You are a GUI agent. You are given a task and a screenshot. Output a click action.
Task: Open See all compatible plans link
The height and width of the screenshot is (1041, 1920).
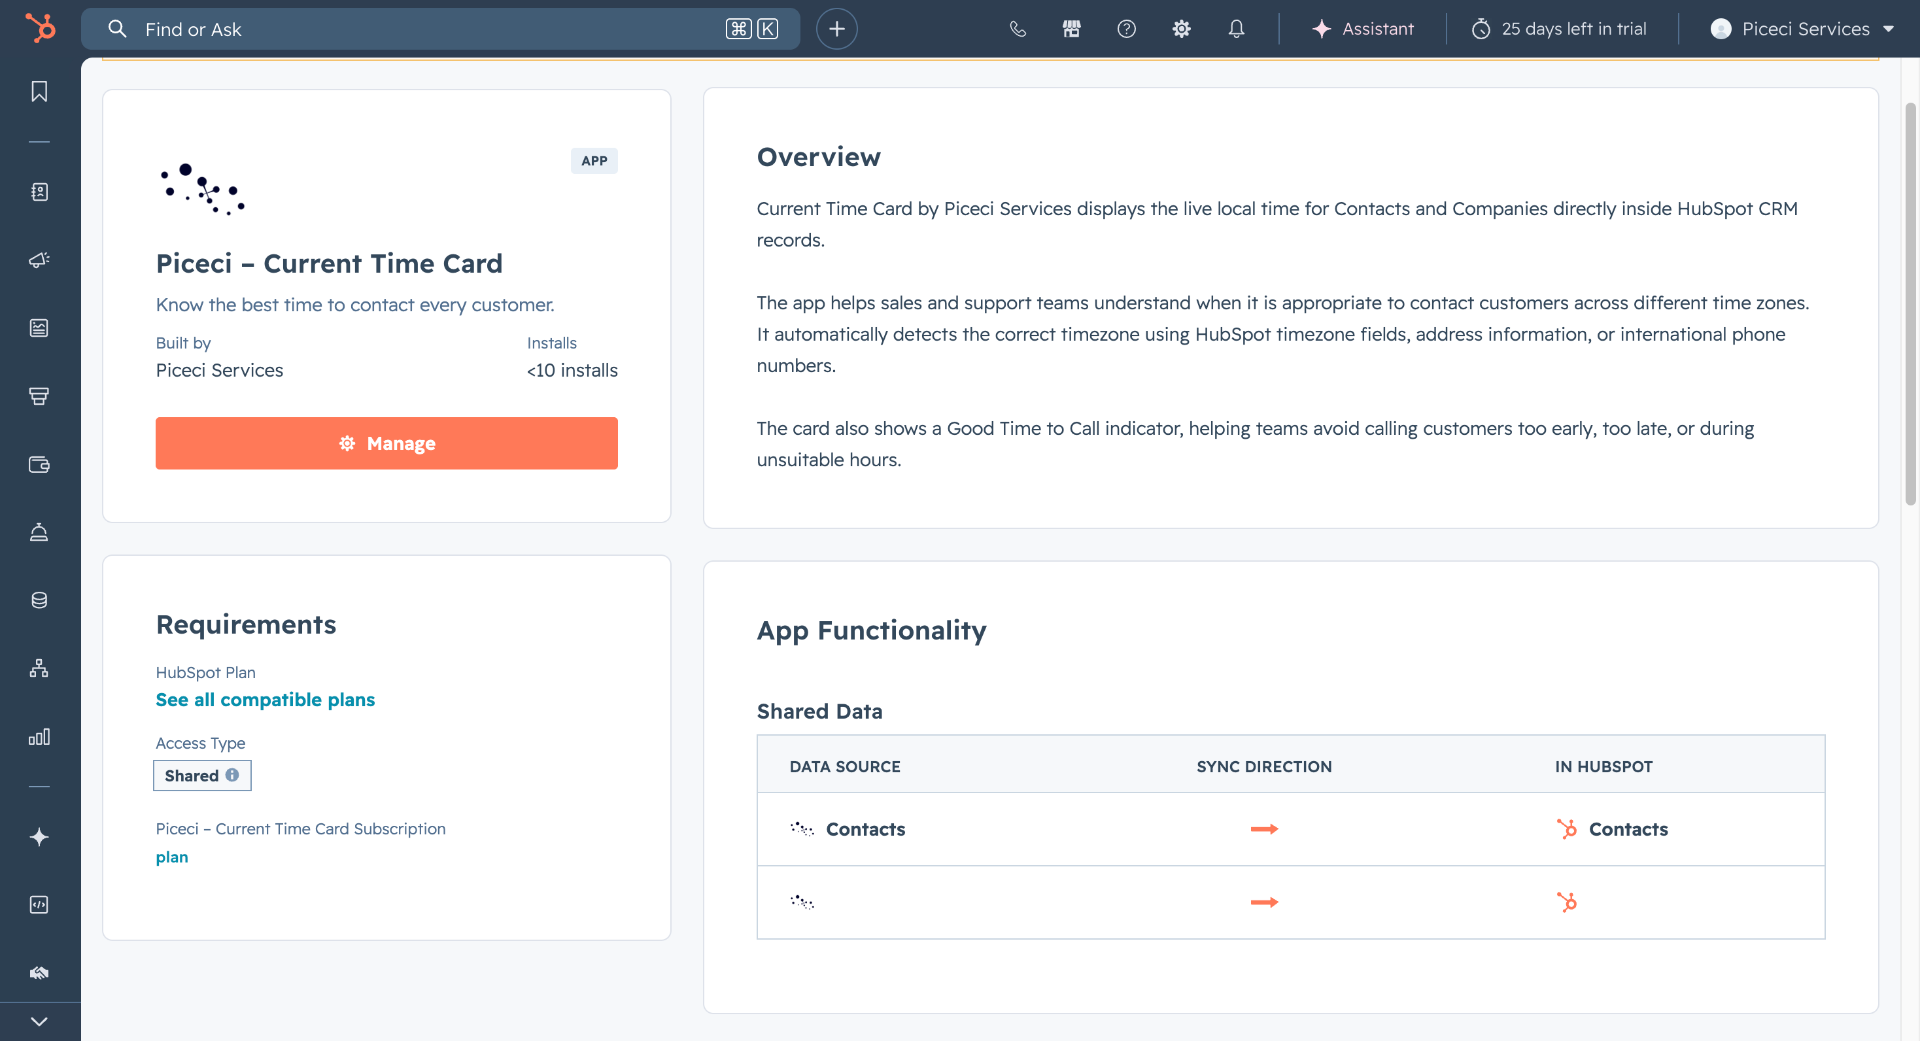coord(265,700)
